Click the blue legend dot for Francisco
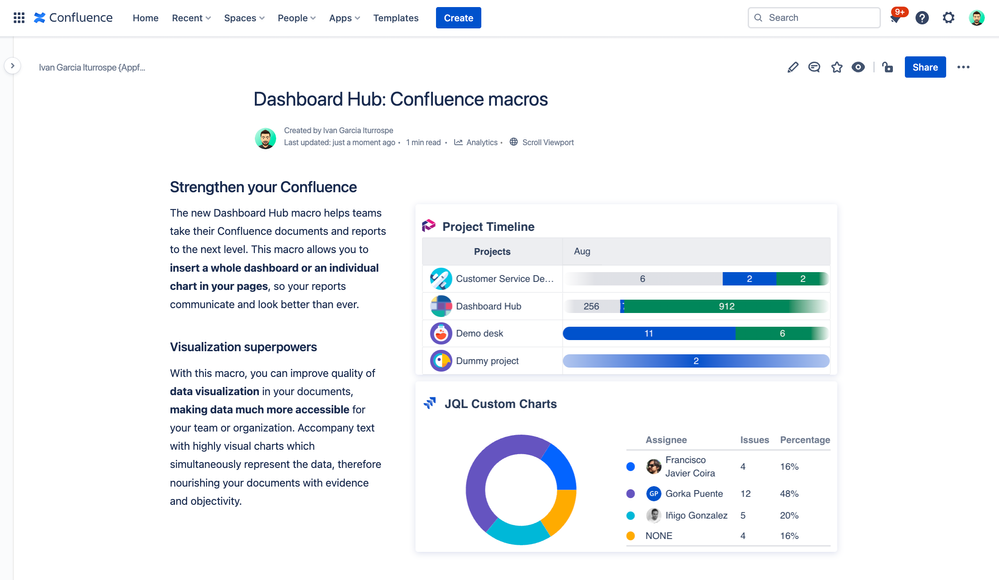 click(x=631, y=467)
